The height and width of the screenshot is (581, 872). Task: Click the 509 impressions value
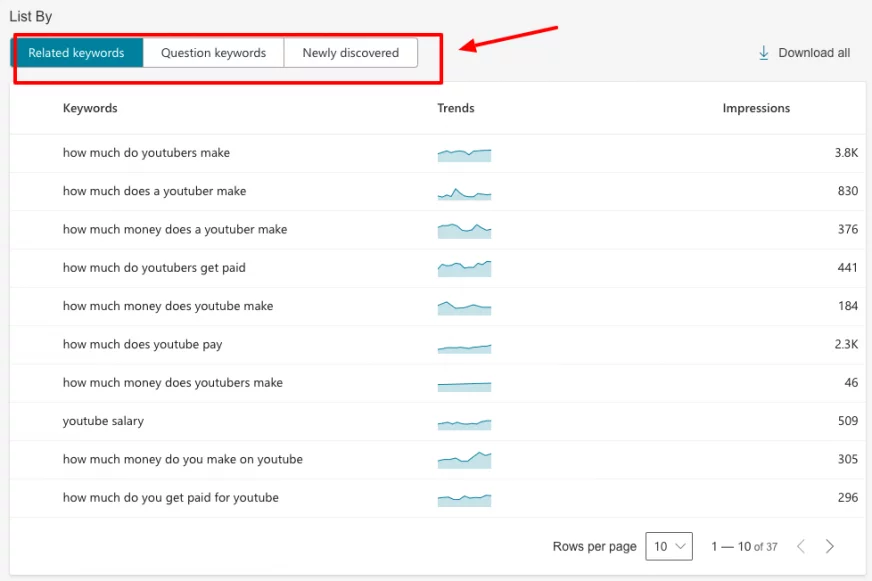(848, 421)
